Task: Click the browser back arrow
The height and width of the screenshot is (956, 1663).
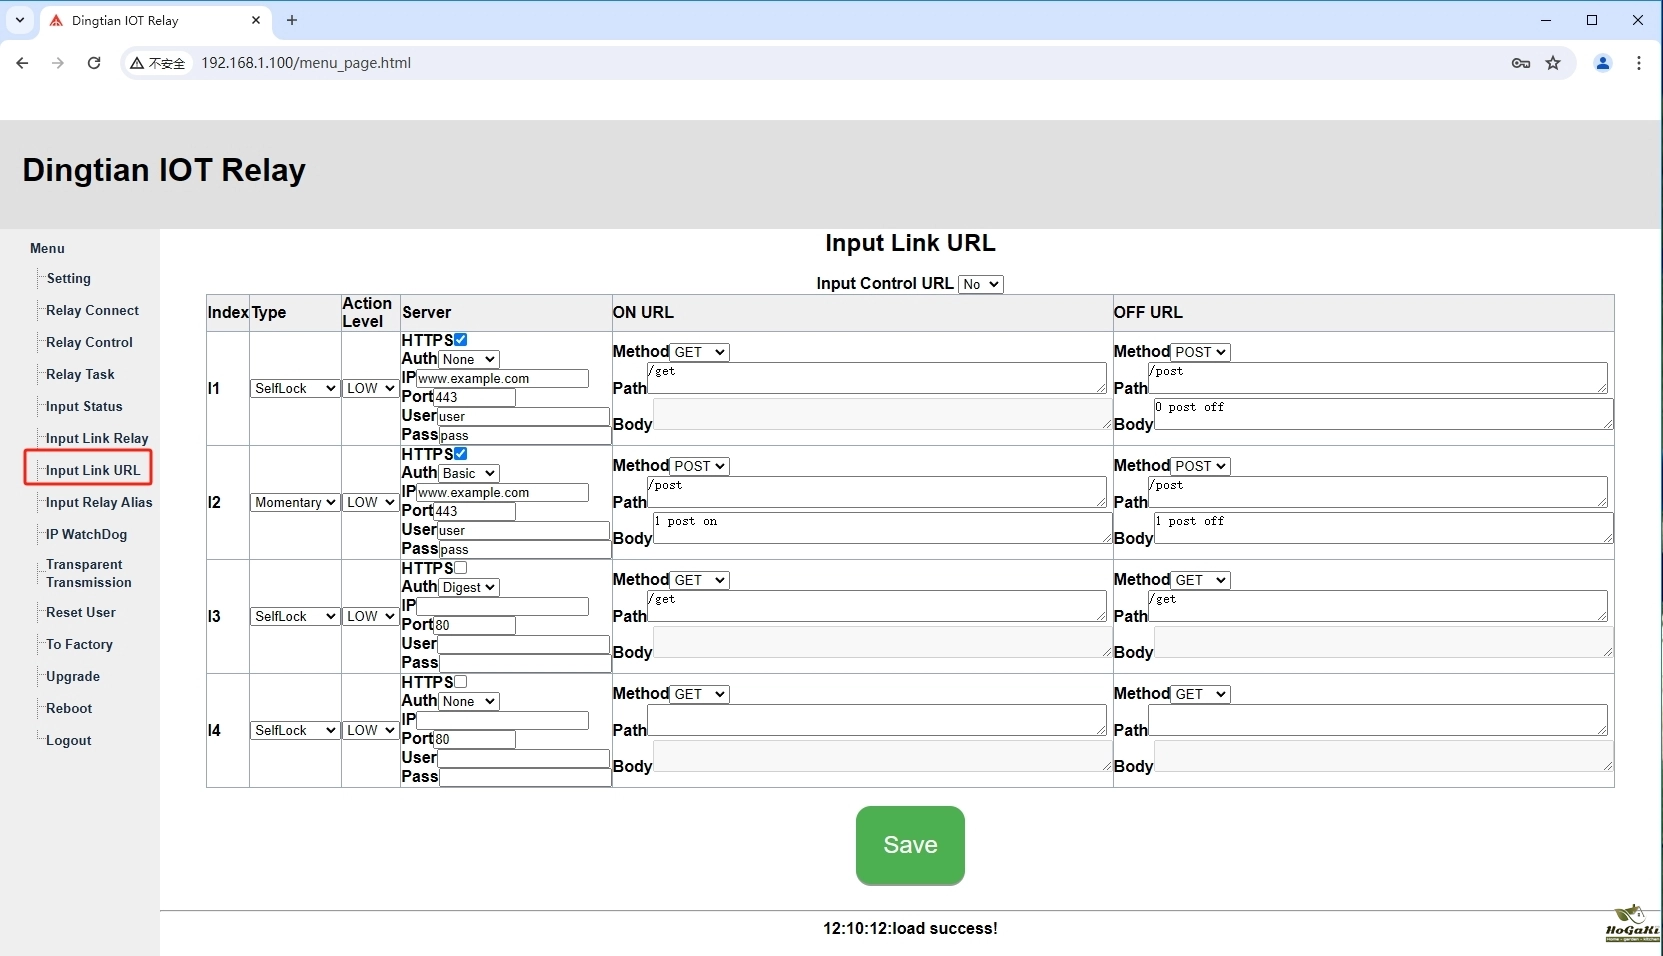Action: (22, 63)
